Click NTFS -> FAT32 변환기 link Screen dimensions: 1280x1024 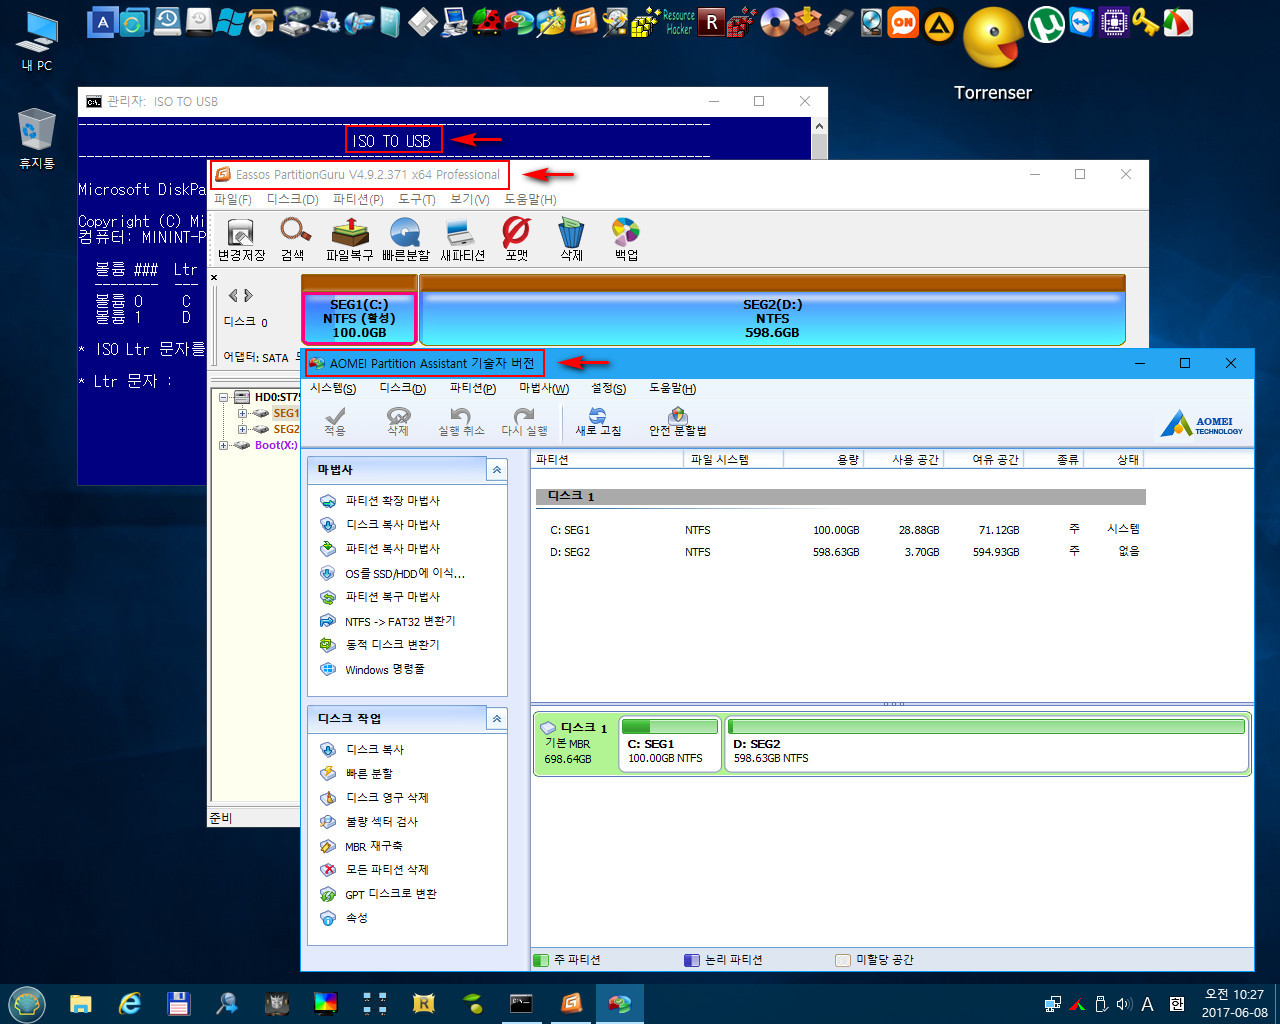(x=400, y=621)
